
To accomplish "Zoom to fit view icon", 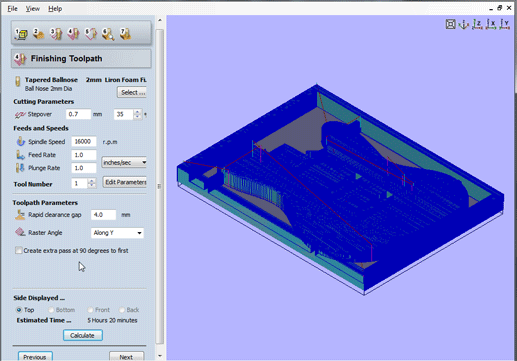I will click(450, 24).
